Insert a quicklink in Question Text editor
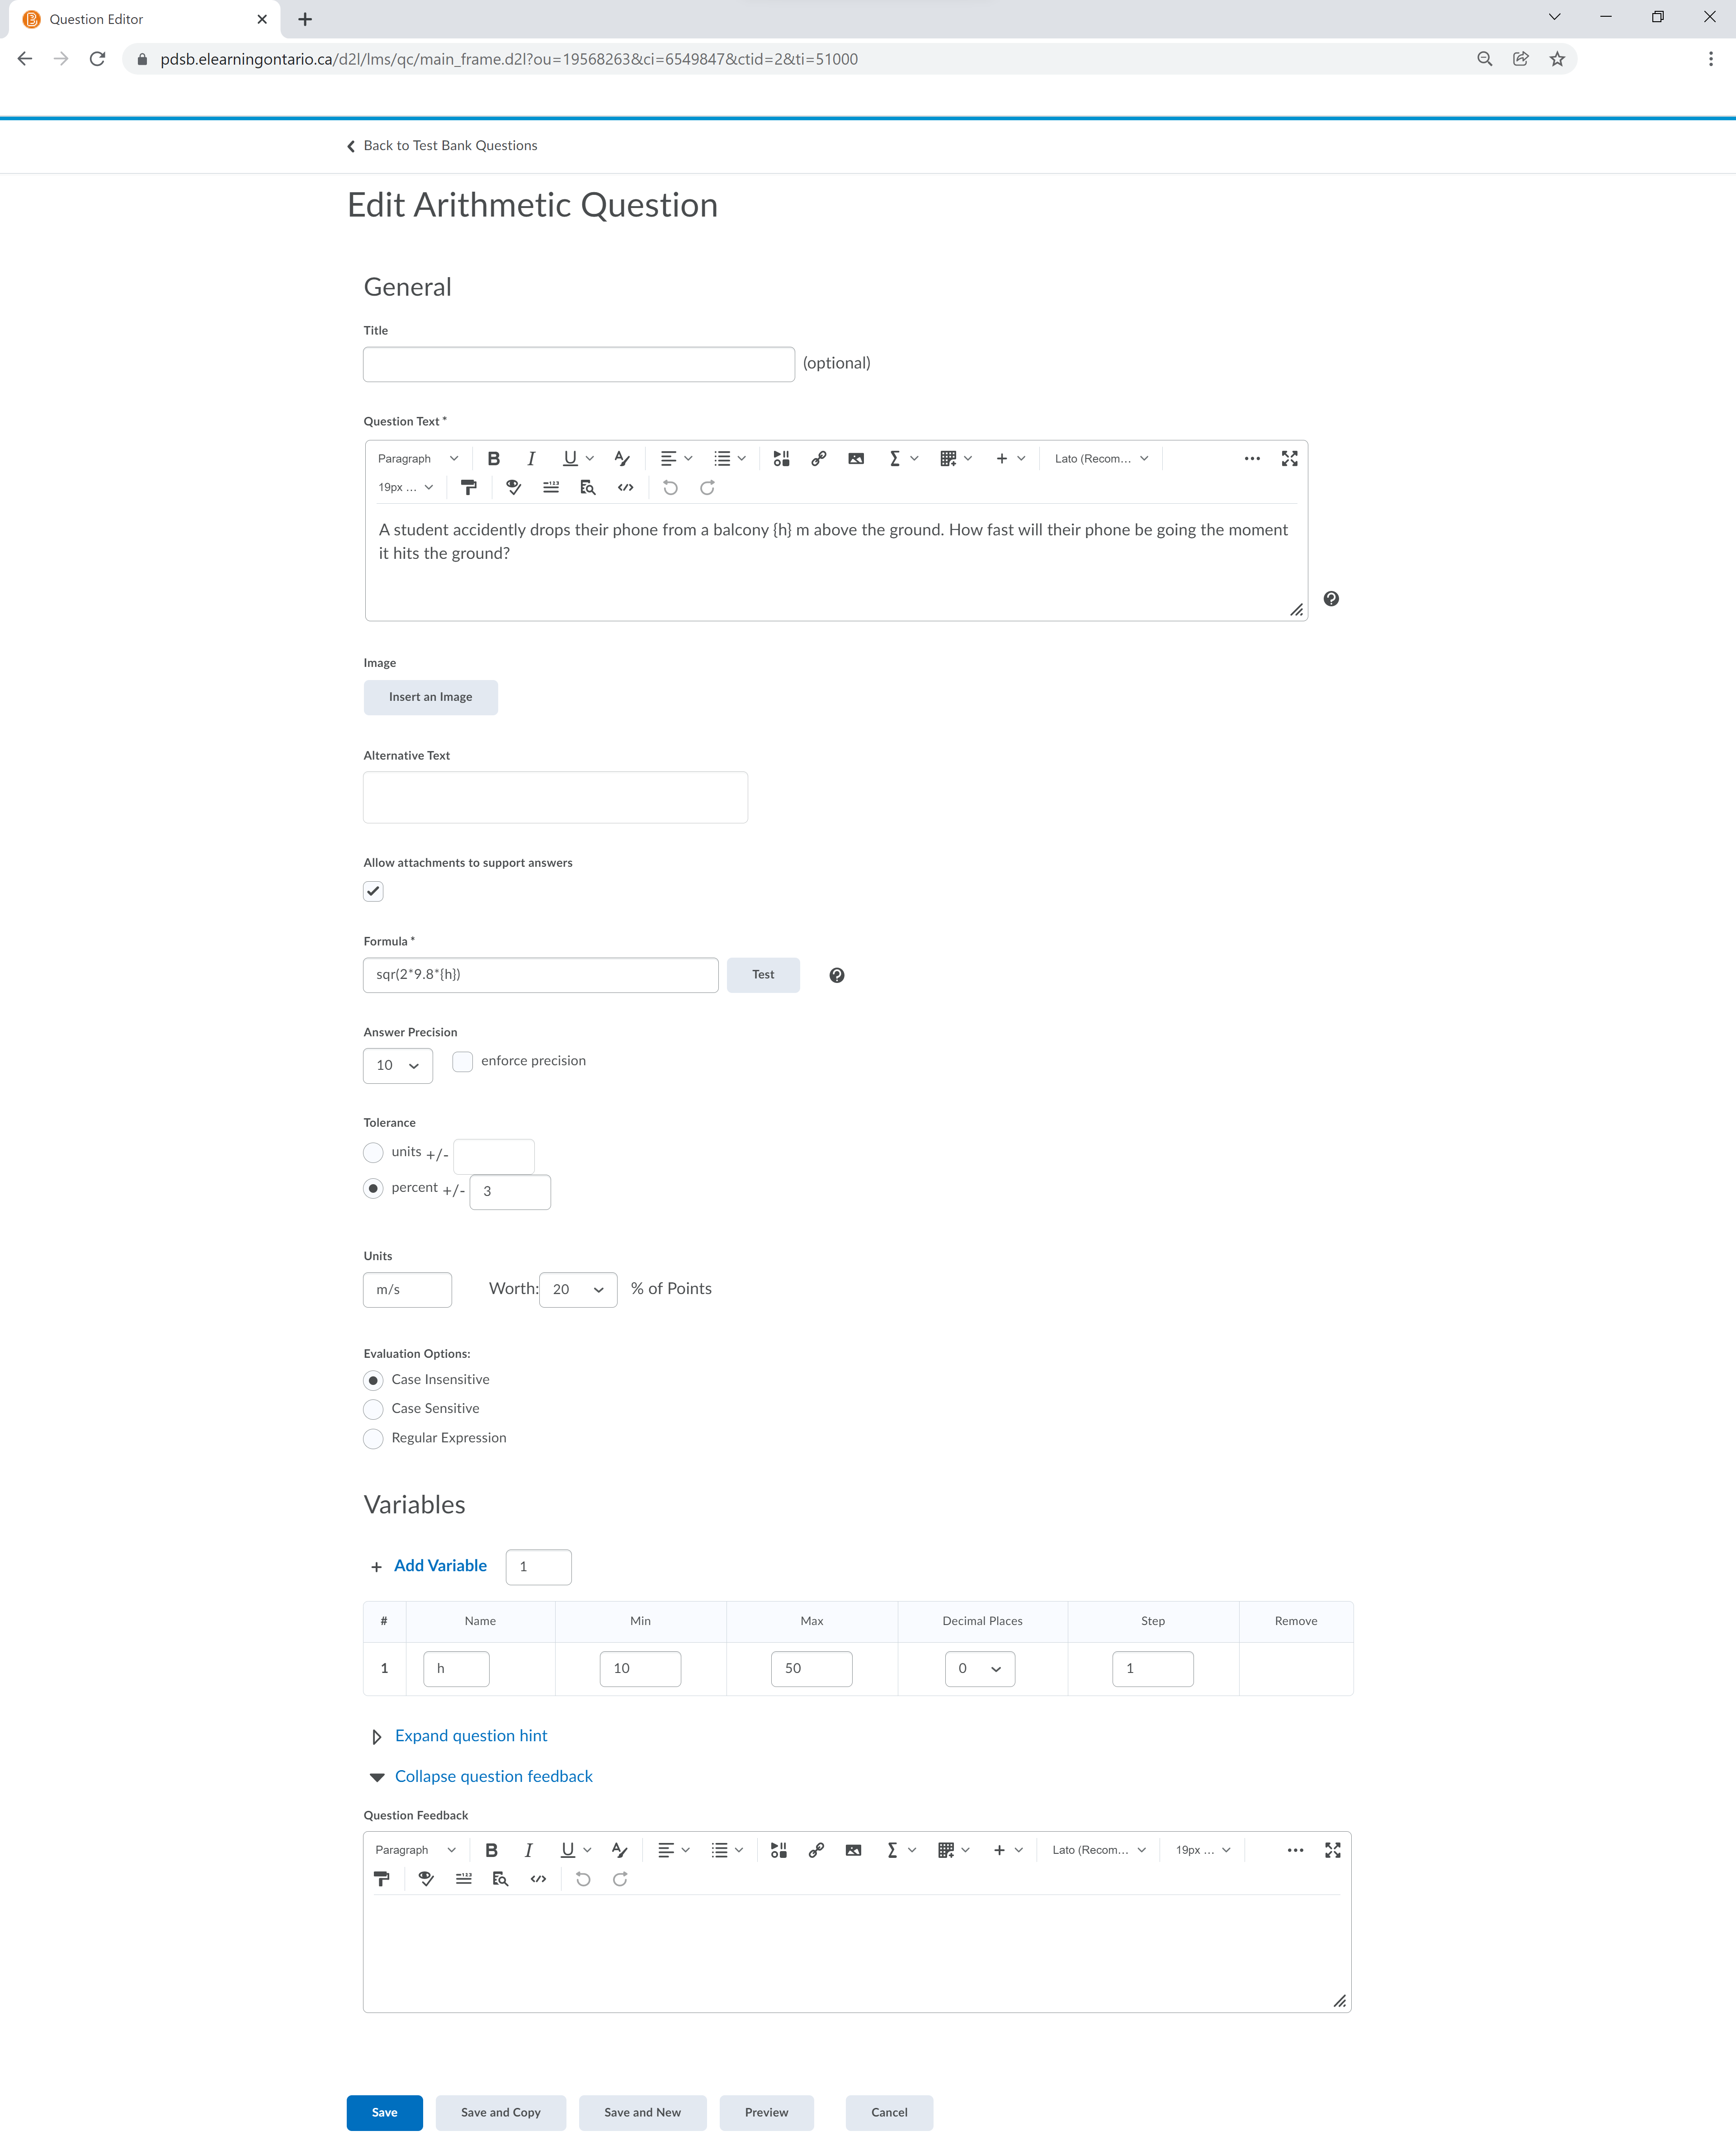Viewport: 1736px width, 2145px height. [818, 458]
